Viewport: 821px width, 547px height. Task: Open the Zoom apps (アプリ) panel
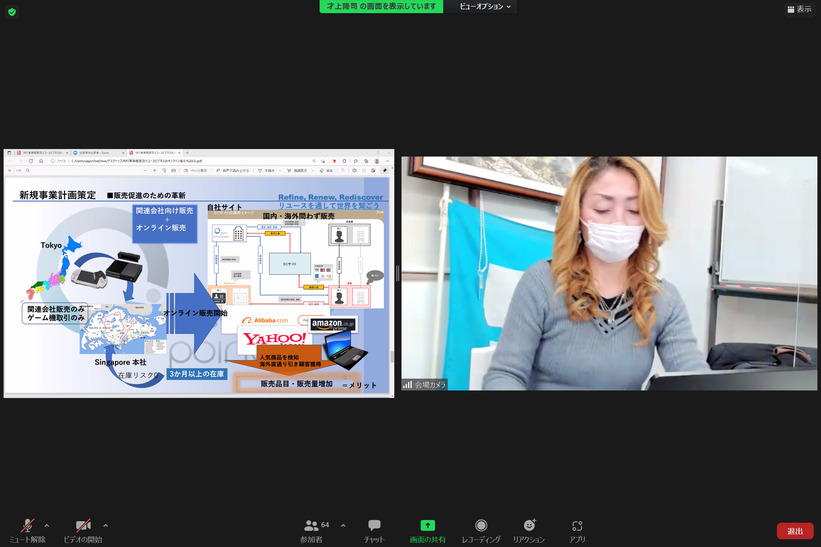click(577, 530)
